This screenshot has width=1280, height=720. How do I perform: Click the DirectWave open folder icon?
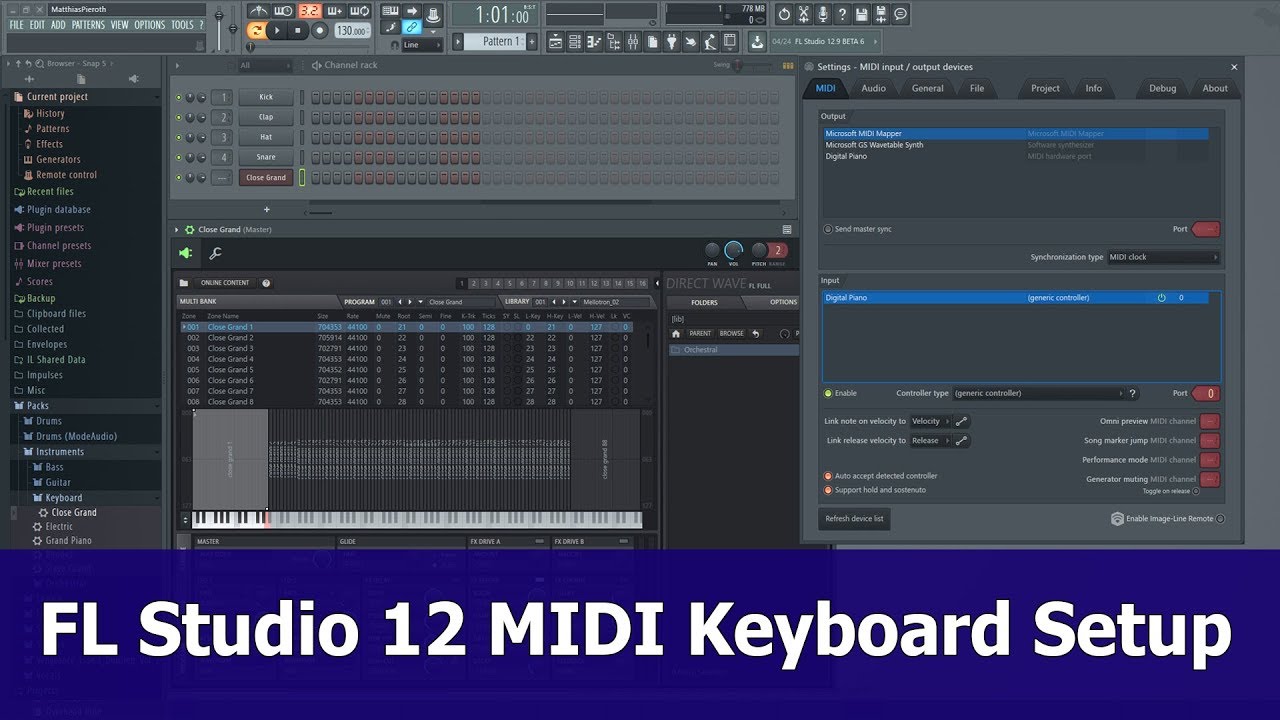click(184, 283)
